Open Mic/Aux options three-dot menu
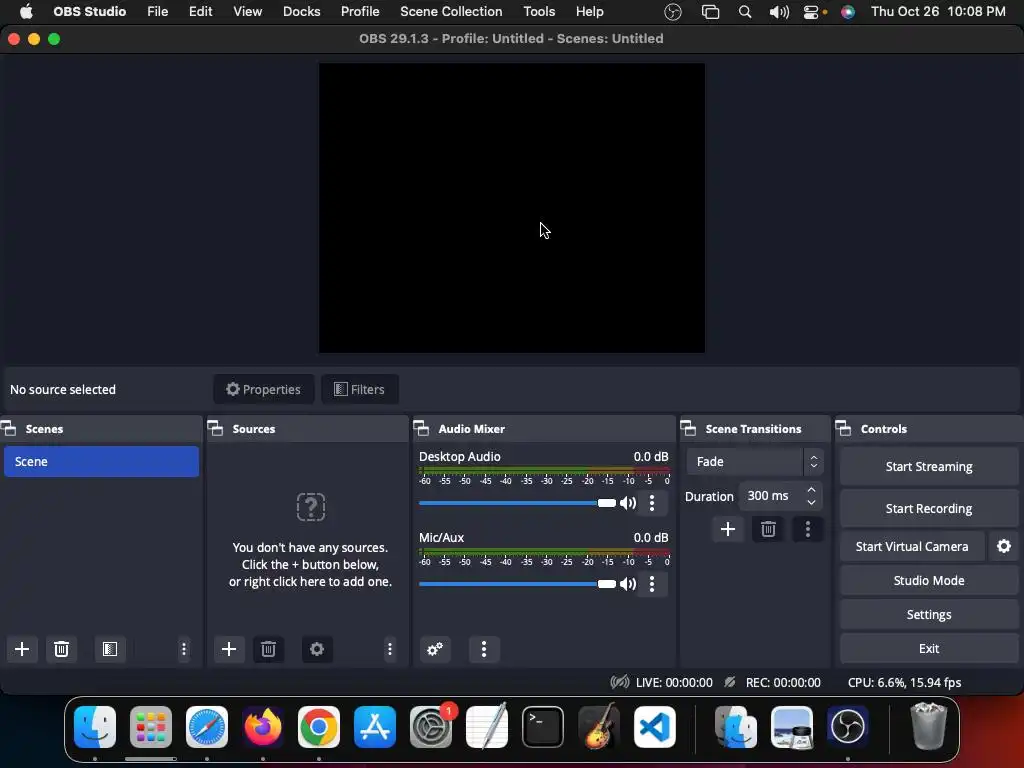The height and width of the screenshot is (768, 1024). (x=652, y=584)
